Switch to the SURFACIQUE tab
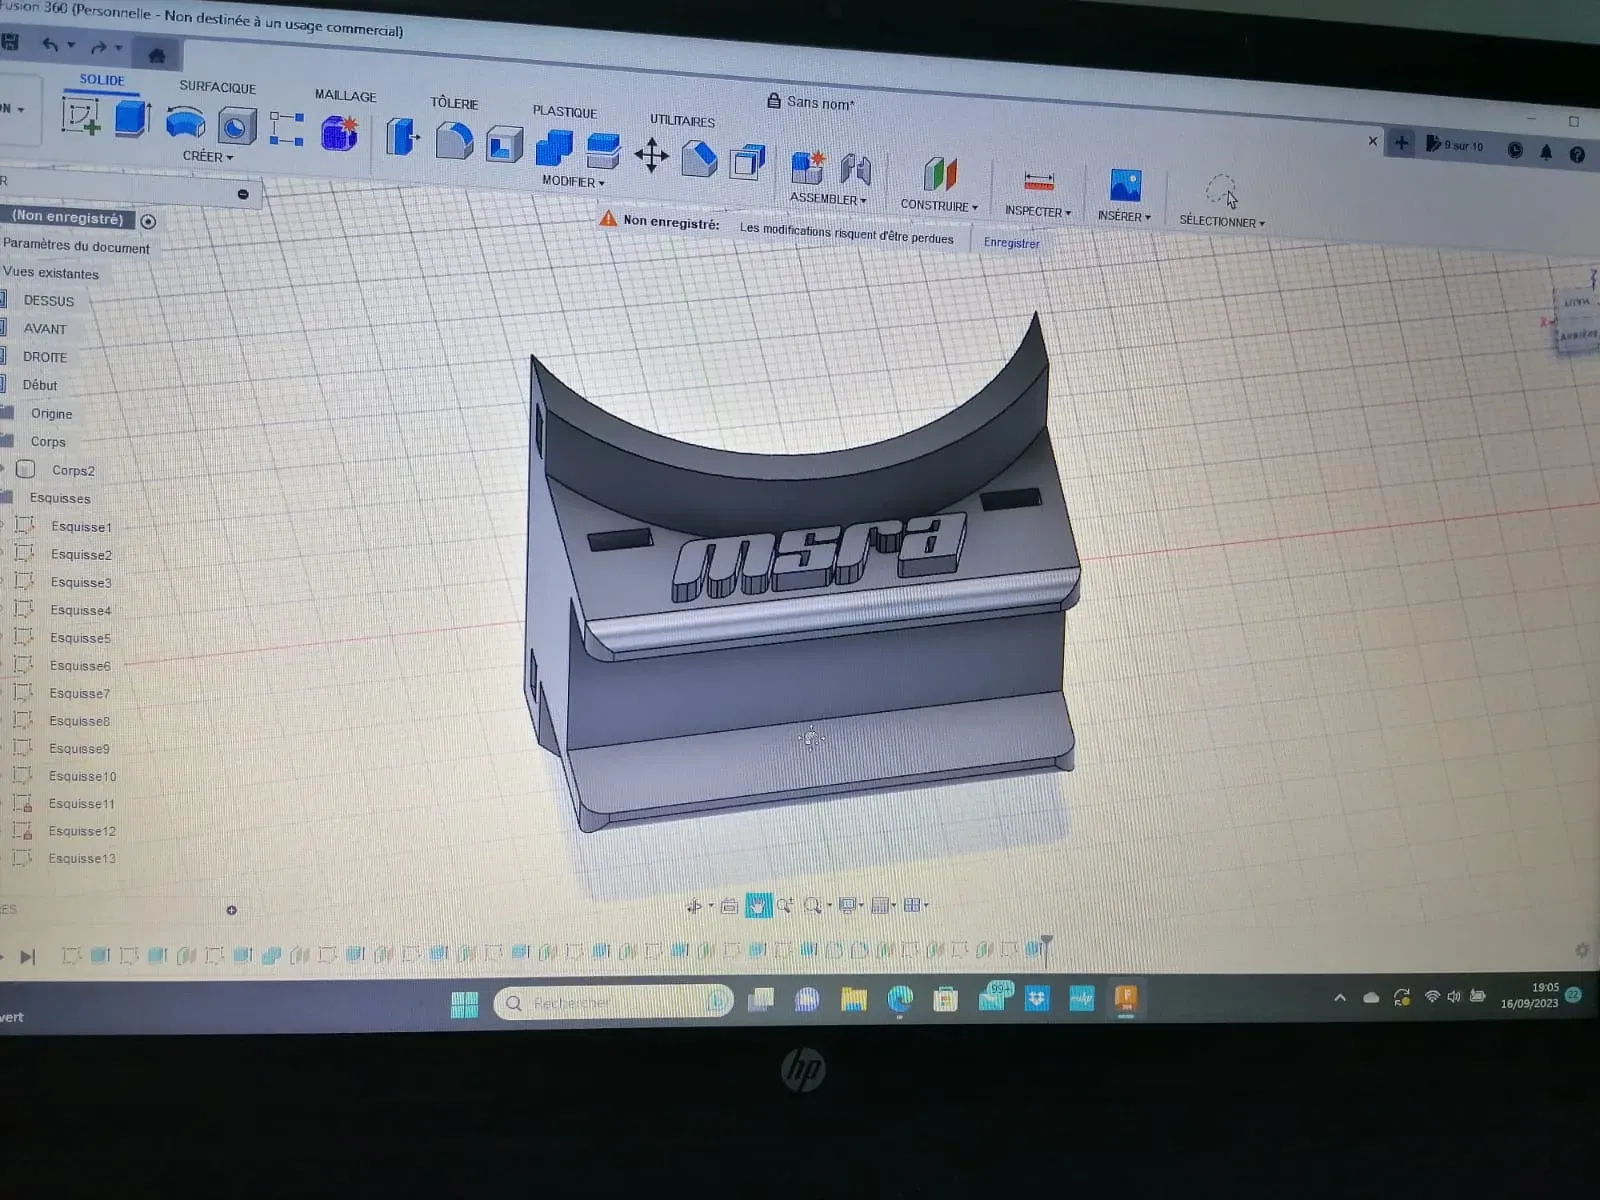1600x1200 pixels. click(217, 87)
